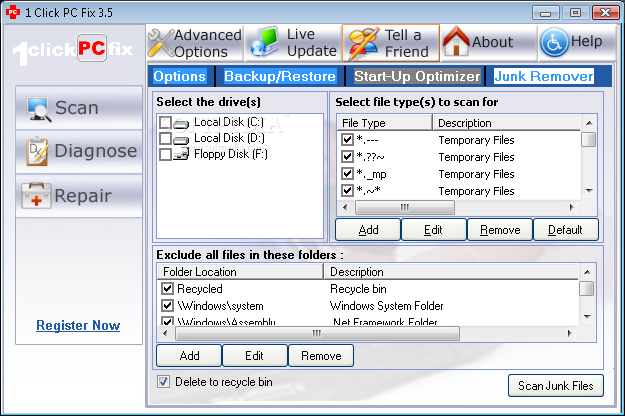Click the Scan magnifier monitor icon
Screen dimensions: 625x416
coord(39,109)
